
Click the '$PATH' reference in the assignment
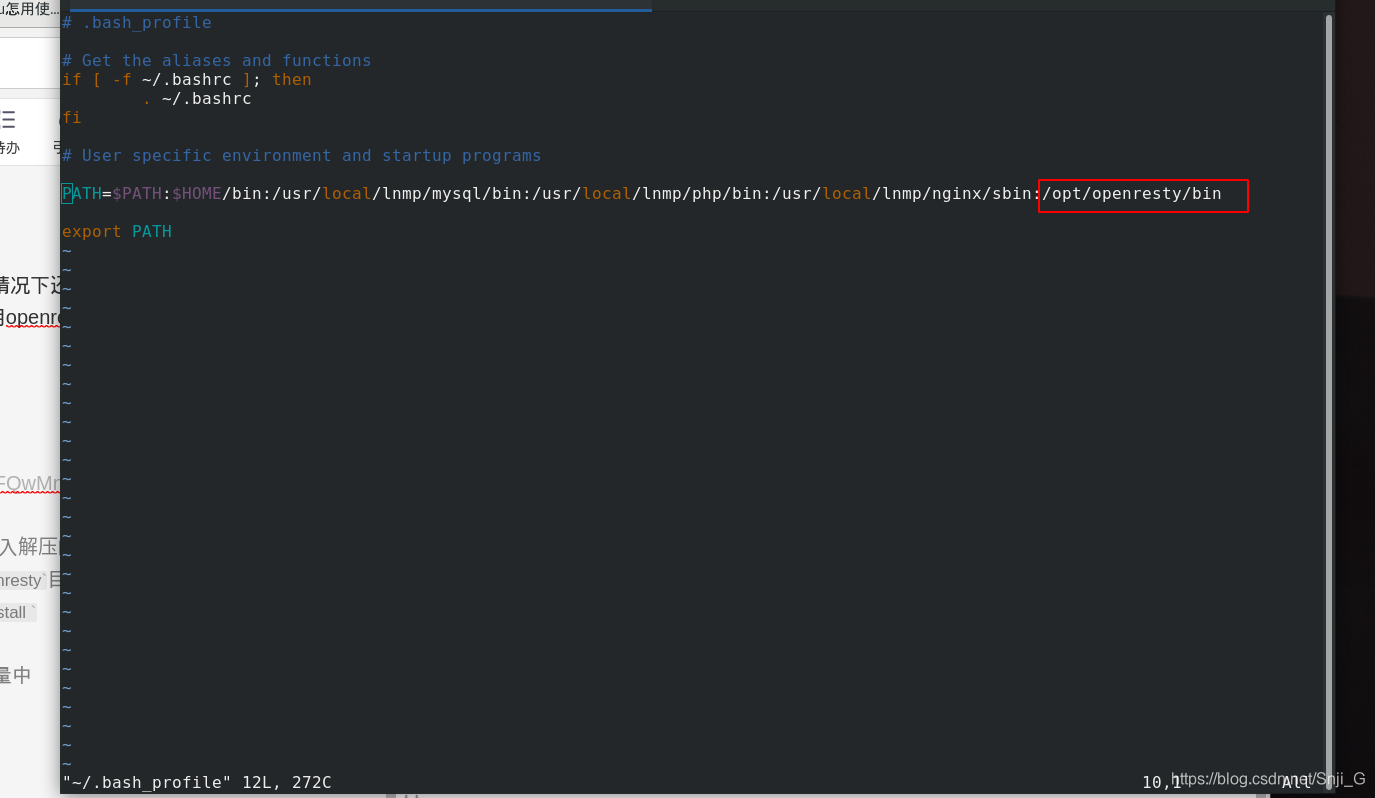pyautogui.click(x=137, y=193)
